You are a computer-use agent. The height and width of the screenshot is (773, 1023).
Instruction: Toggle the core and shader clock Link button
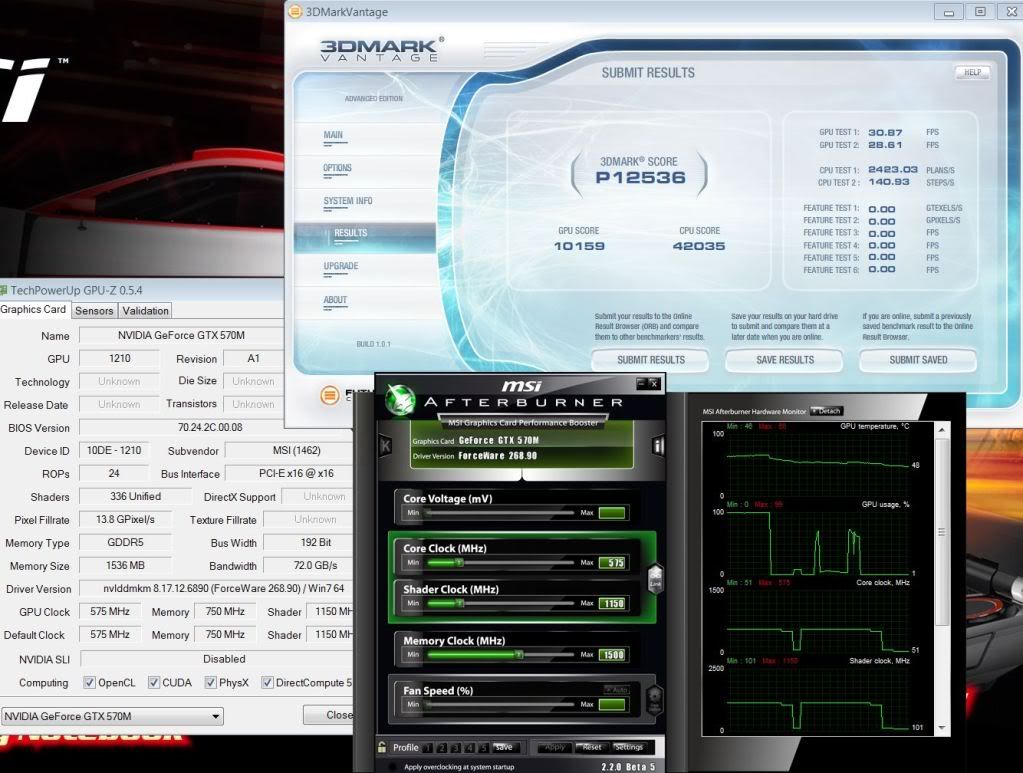tap(655, 578)
